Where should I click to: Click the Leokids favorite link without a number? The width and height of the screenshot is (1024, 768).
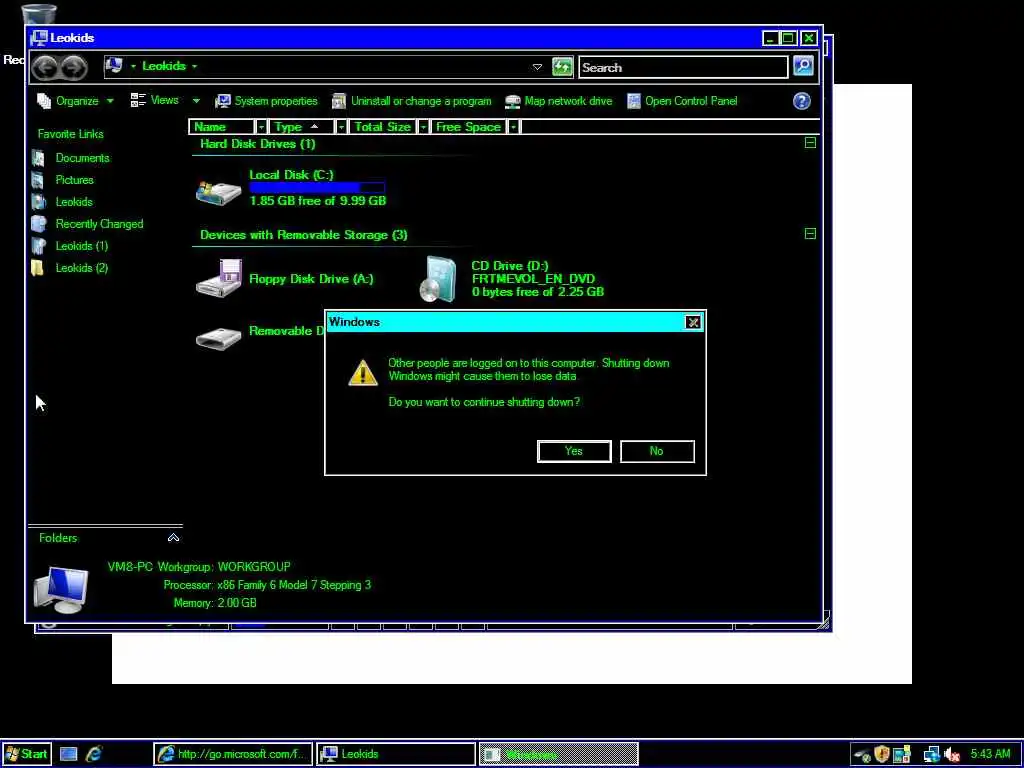(x=74, y=202)
